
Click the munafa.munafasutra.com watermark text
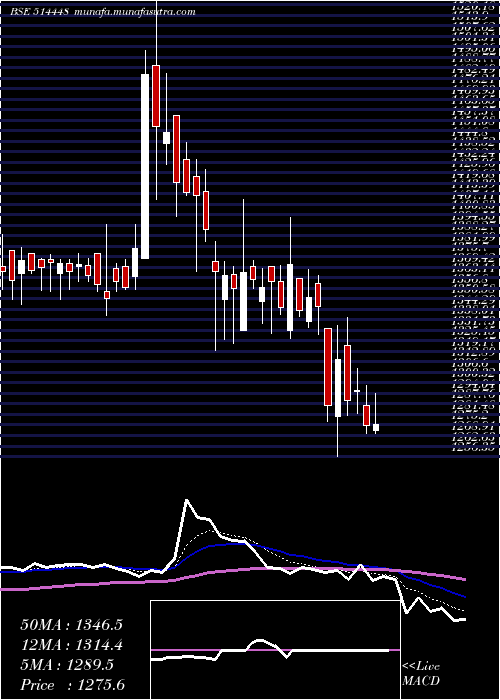coord(135,12)
